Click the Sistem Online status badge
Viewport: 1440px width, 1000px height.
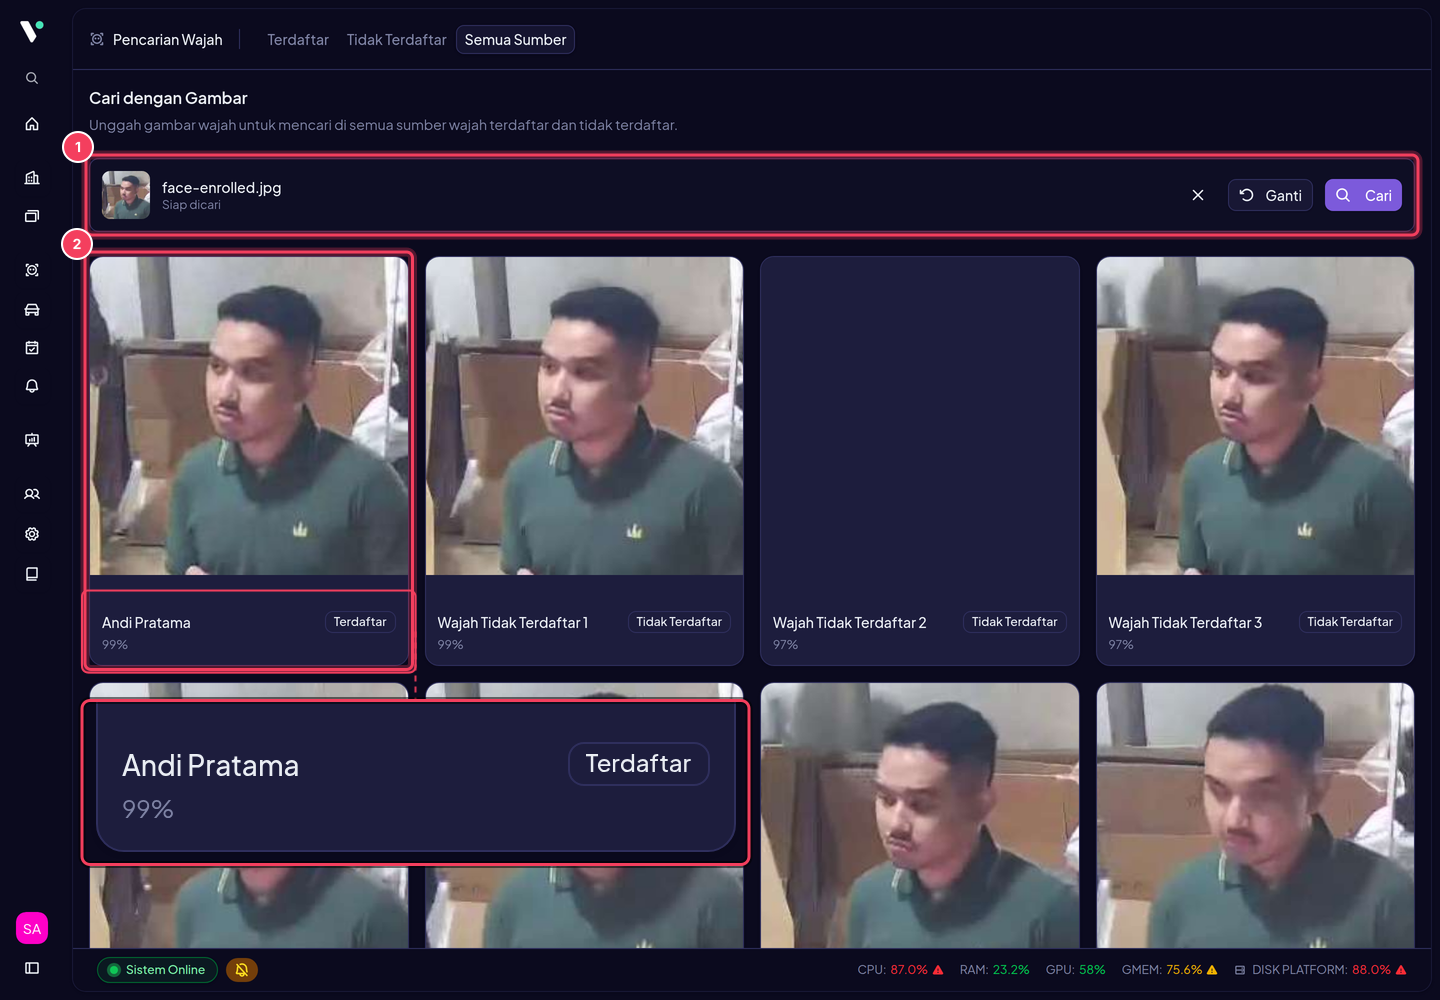pos(157,970)
